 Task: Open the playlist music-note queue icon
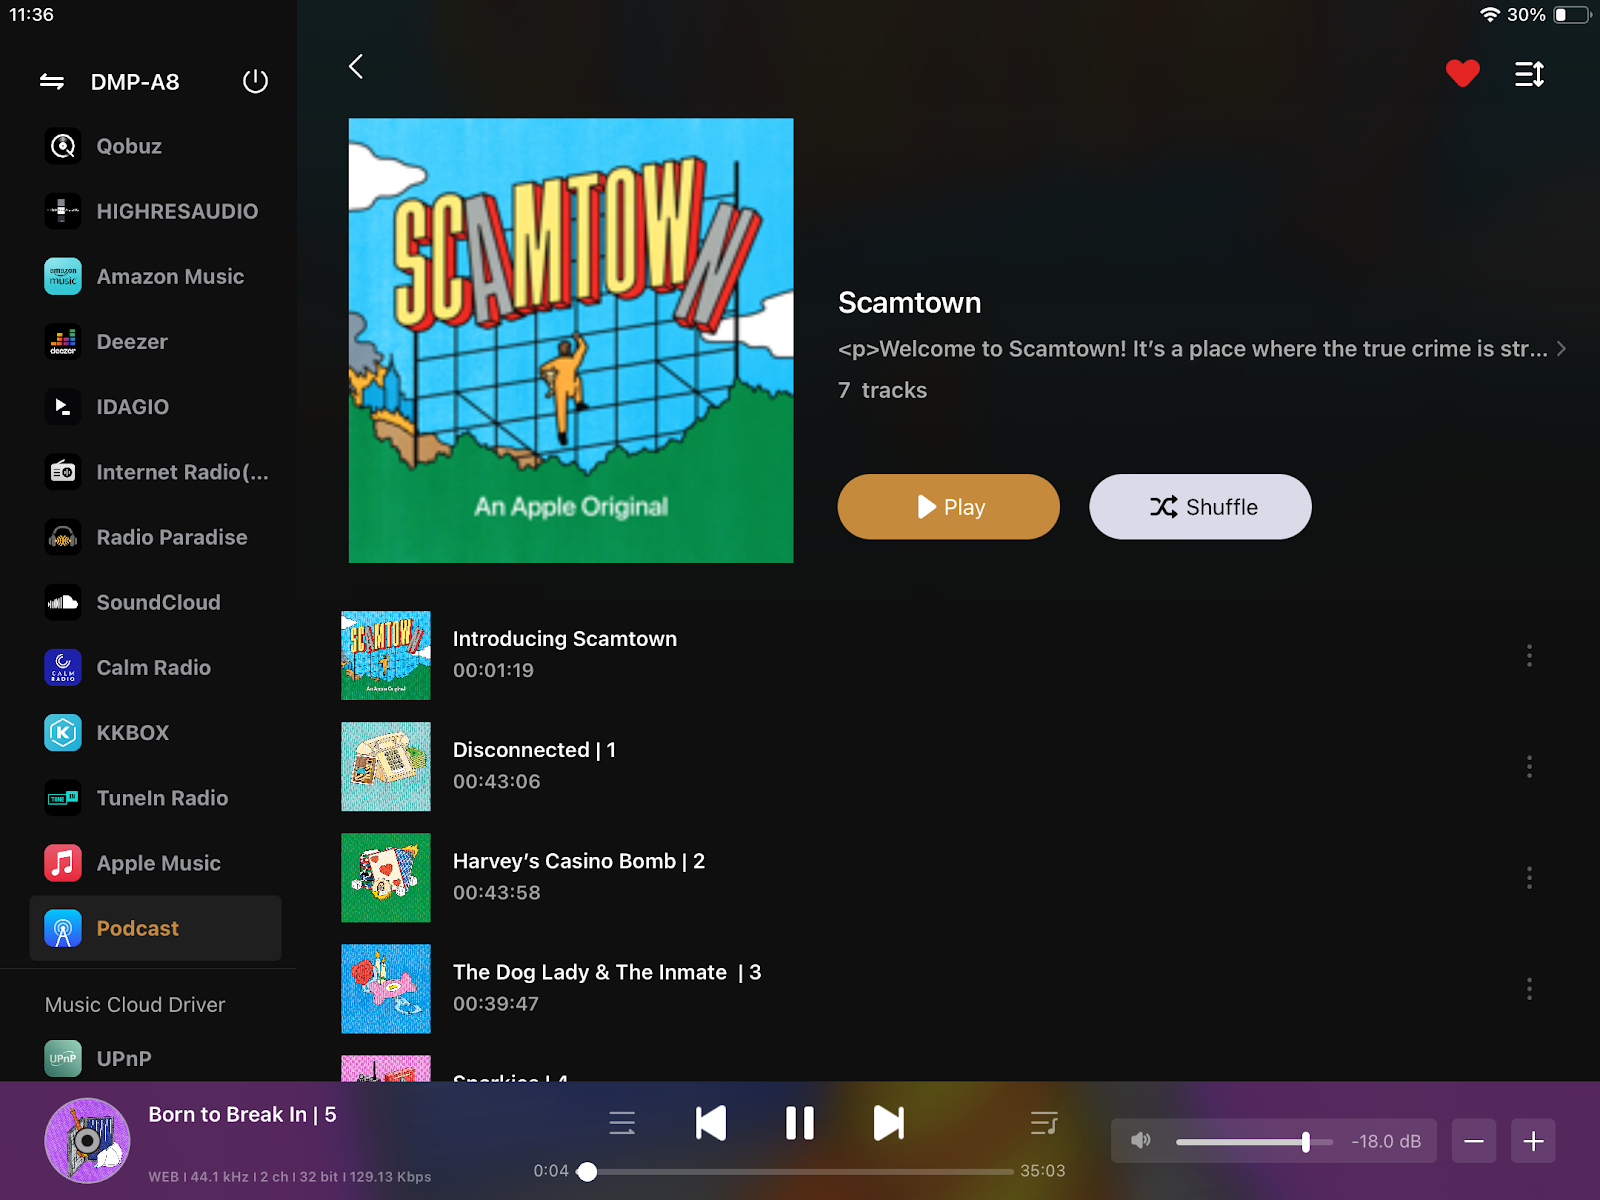[x=1044, y=1123]
